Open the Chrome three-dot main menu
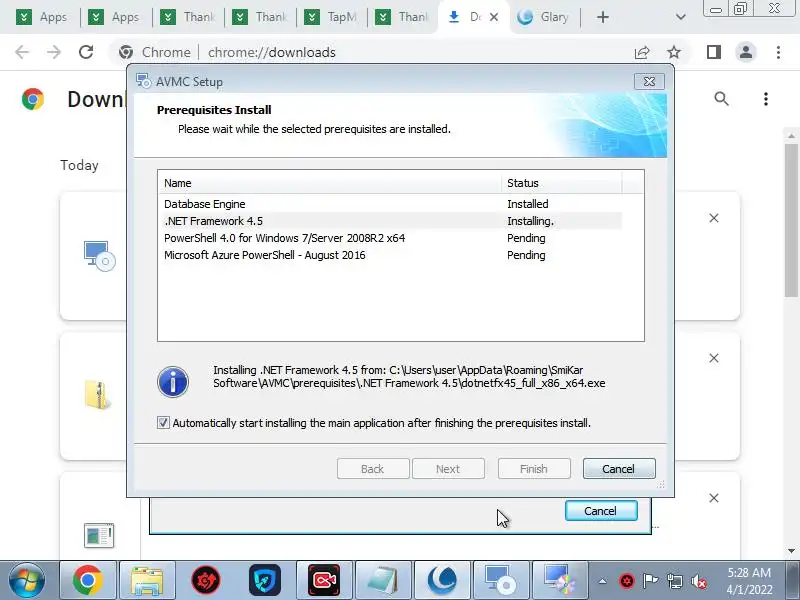The height and width of the screenshot is (600, 800). pyautogui.click(x=778, y=52)
